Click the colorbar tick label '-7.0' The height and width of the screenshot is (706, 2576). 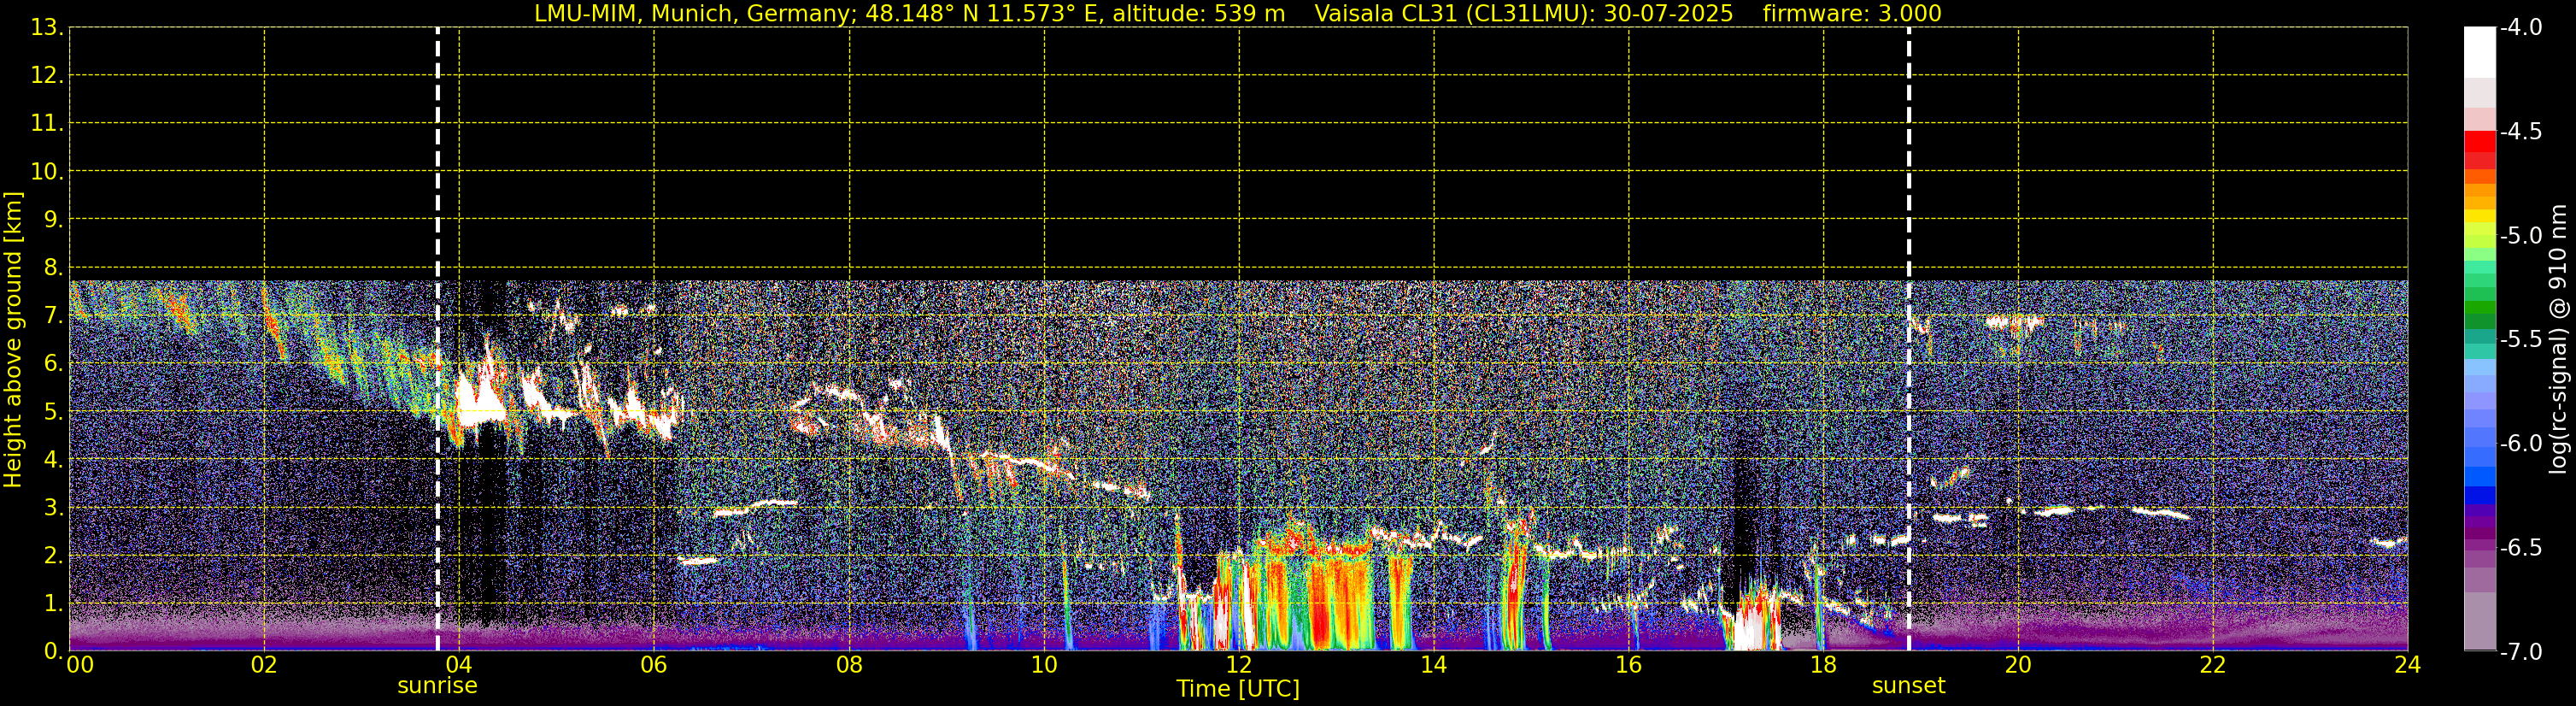click(2520, 652)
